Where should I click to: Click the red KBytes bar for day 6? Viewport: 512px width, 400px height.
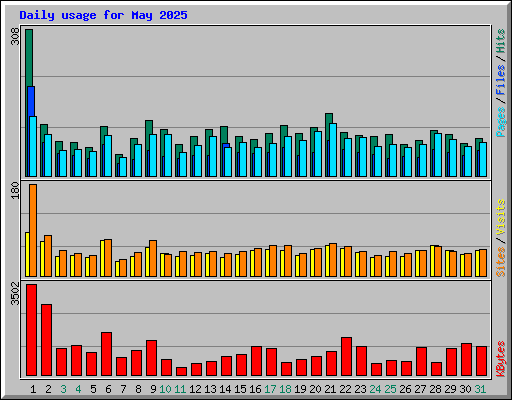click(x=106, y=354)
